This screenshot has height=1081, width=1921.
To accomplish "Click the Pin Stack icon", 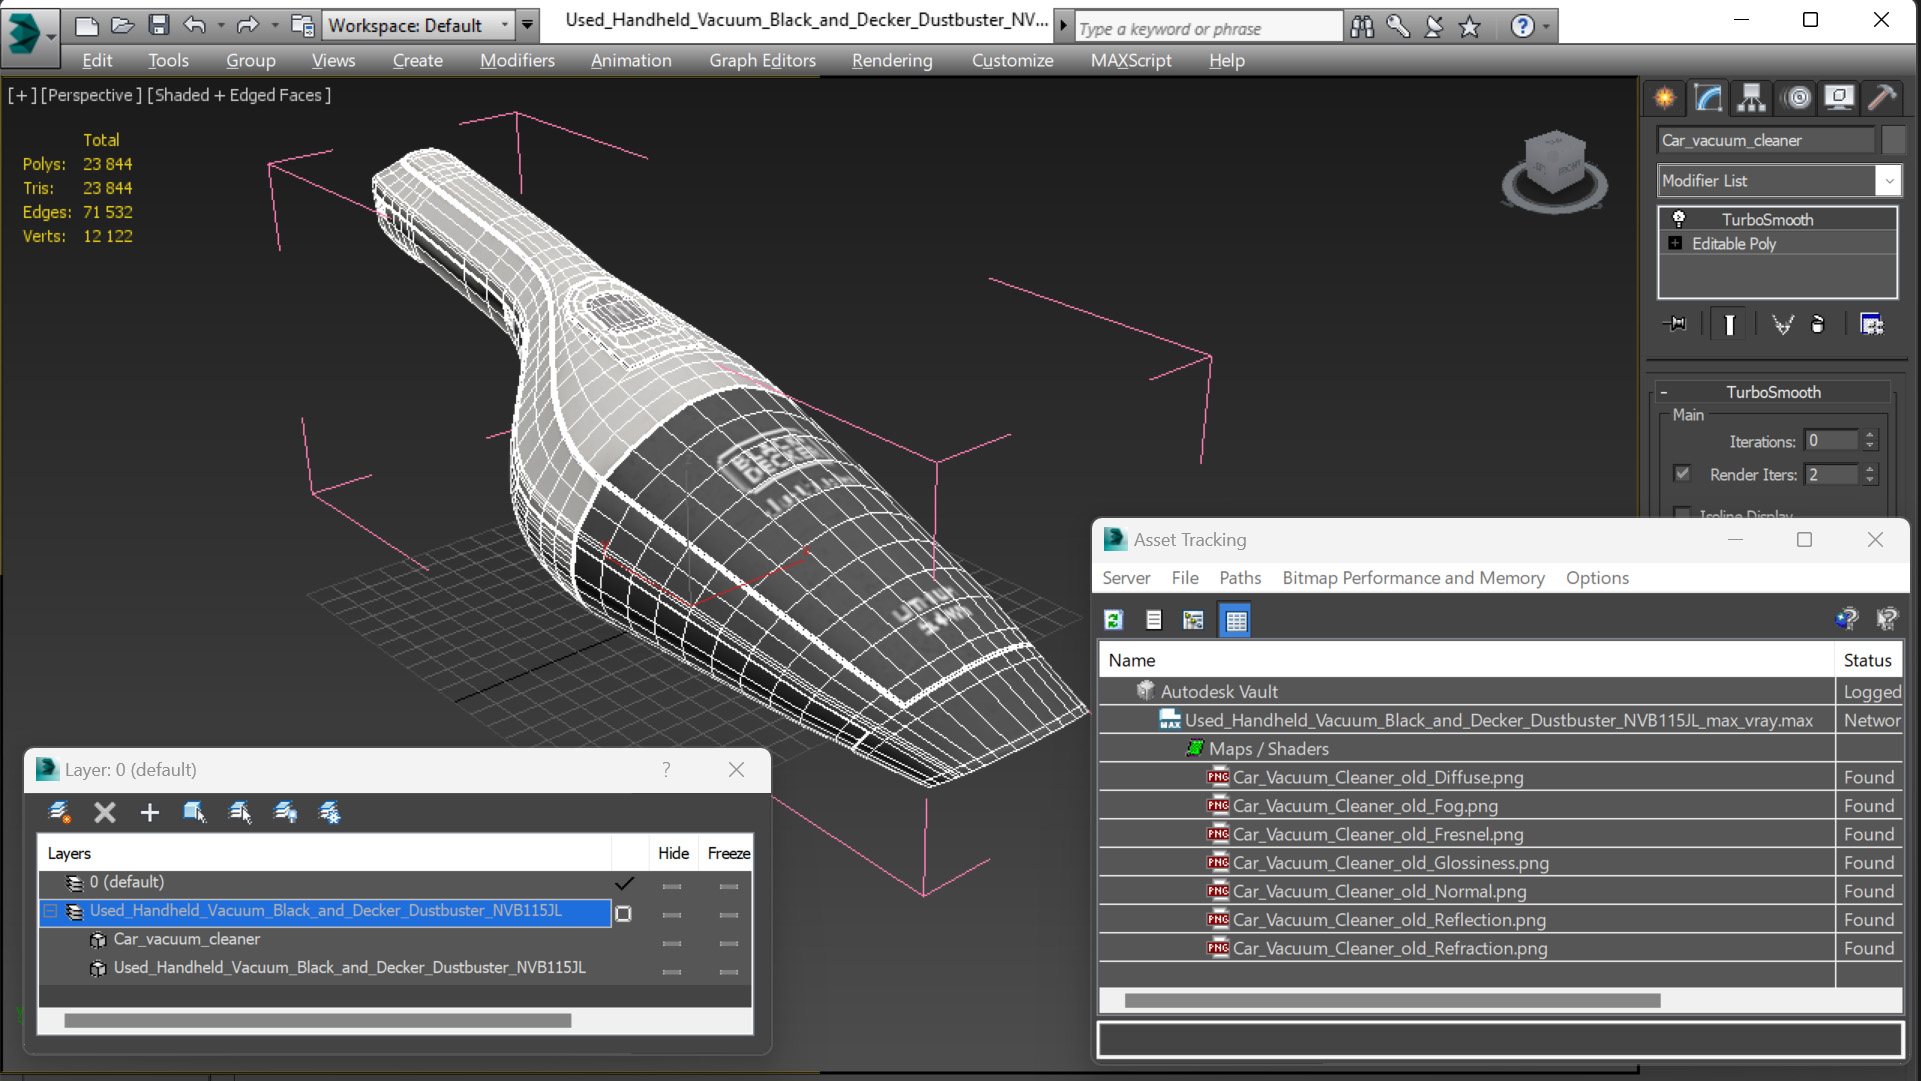I will (x=1675, y=324).
